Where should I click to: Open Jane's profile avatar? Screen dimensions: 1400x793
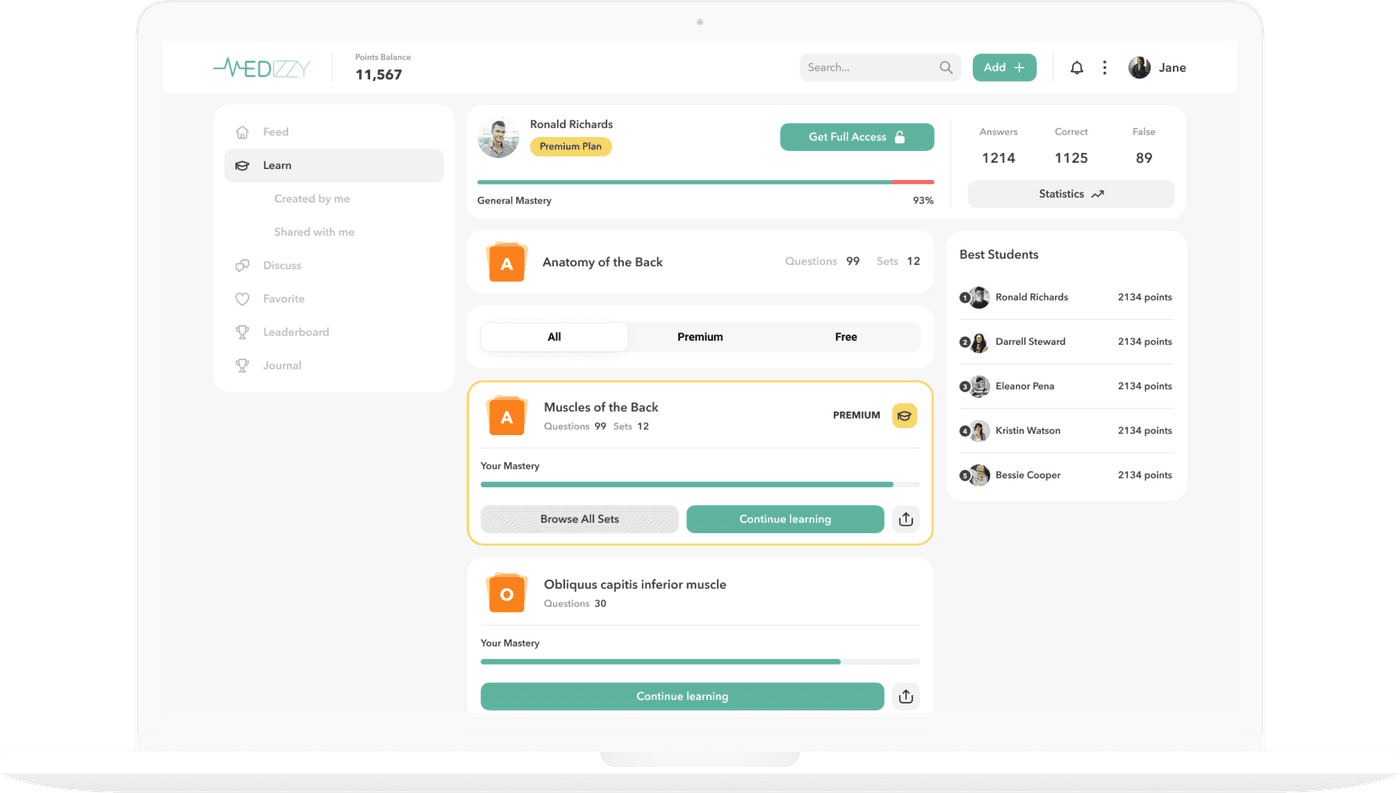1139,68
